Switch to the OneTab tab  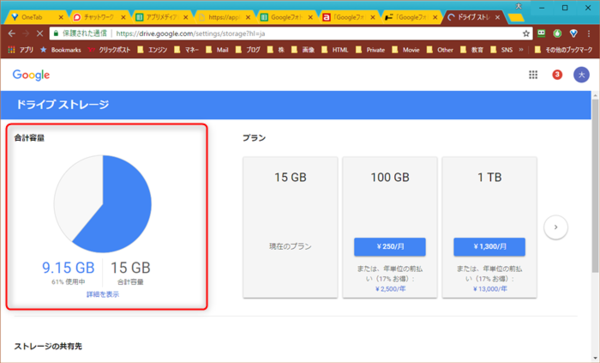pos(36,17)
